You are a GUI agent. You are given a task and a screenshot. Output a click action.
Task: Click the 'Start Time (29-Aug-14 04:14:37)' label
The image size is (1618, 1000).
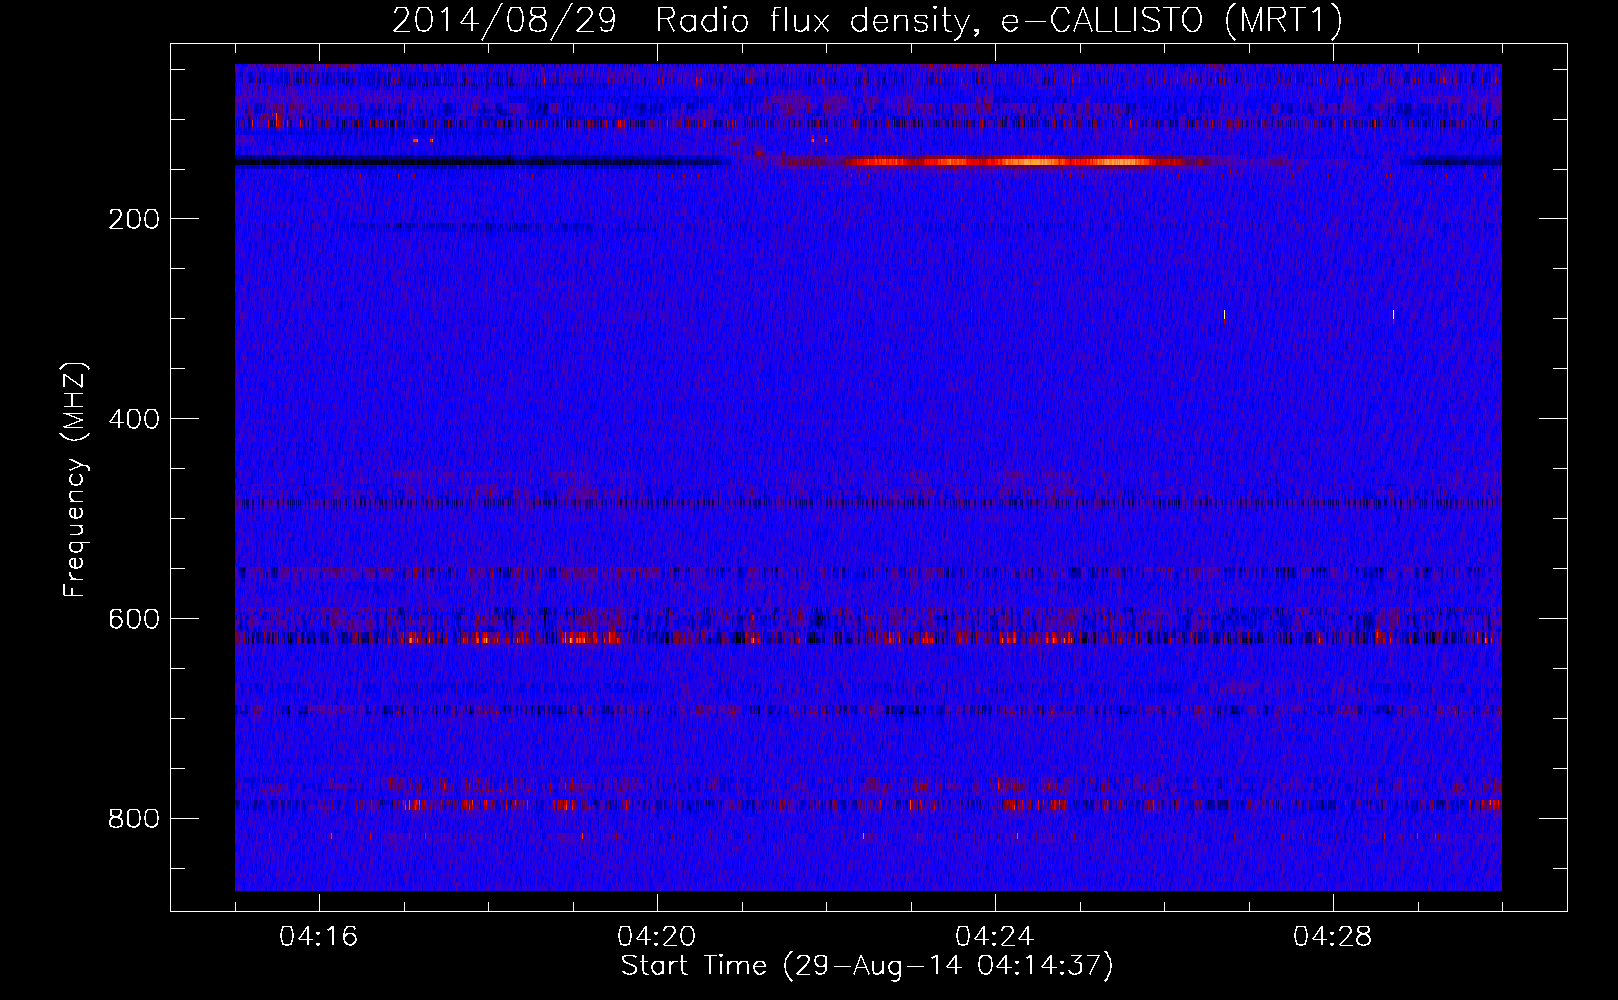click(867, 966)
